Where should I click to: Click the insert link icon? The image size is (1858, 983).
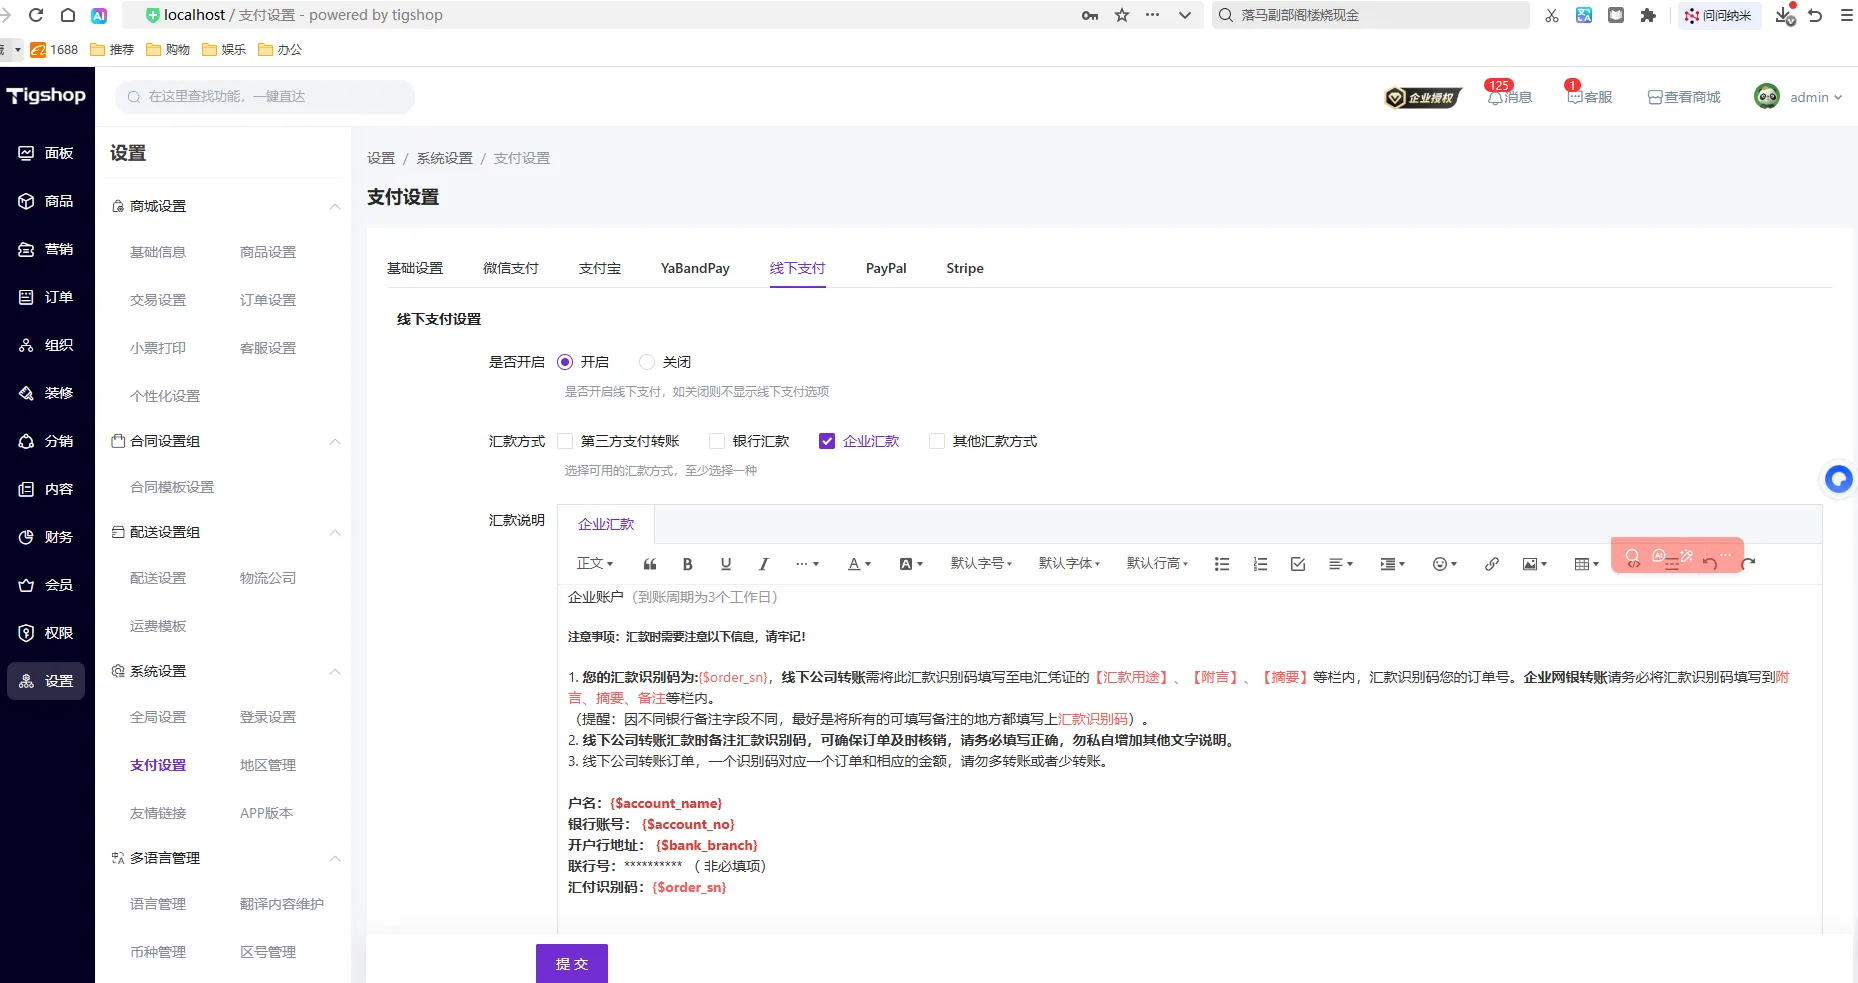1491,564
